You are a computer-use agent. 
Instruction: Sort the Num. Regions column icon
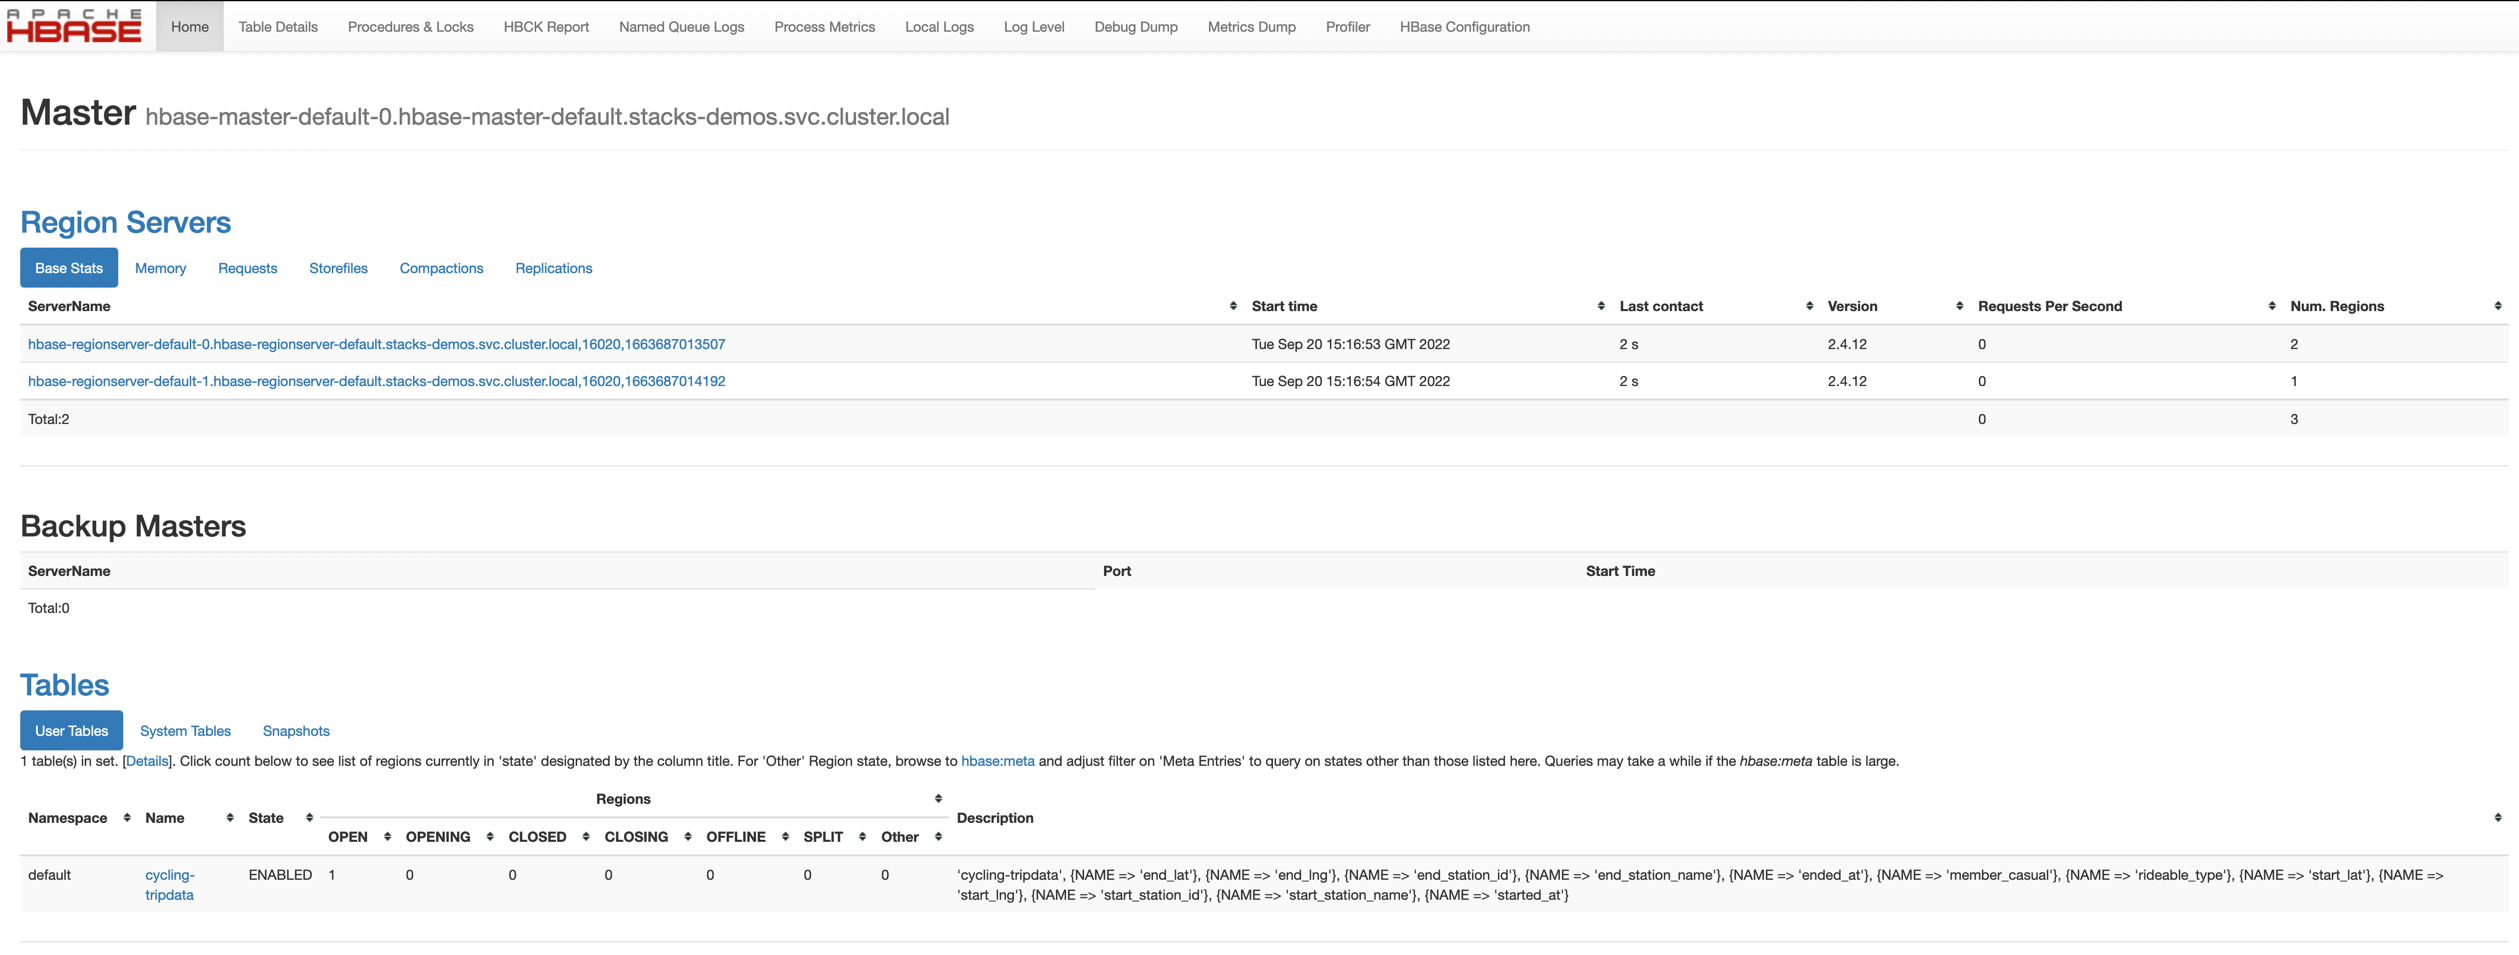pos(2493,306)
